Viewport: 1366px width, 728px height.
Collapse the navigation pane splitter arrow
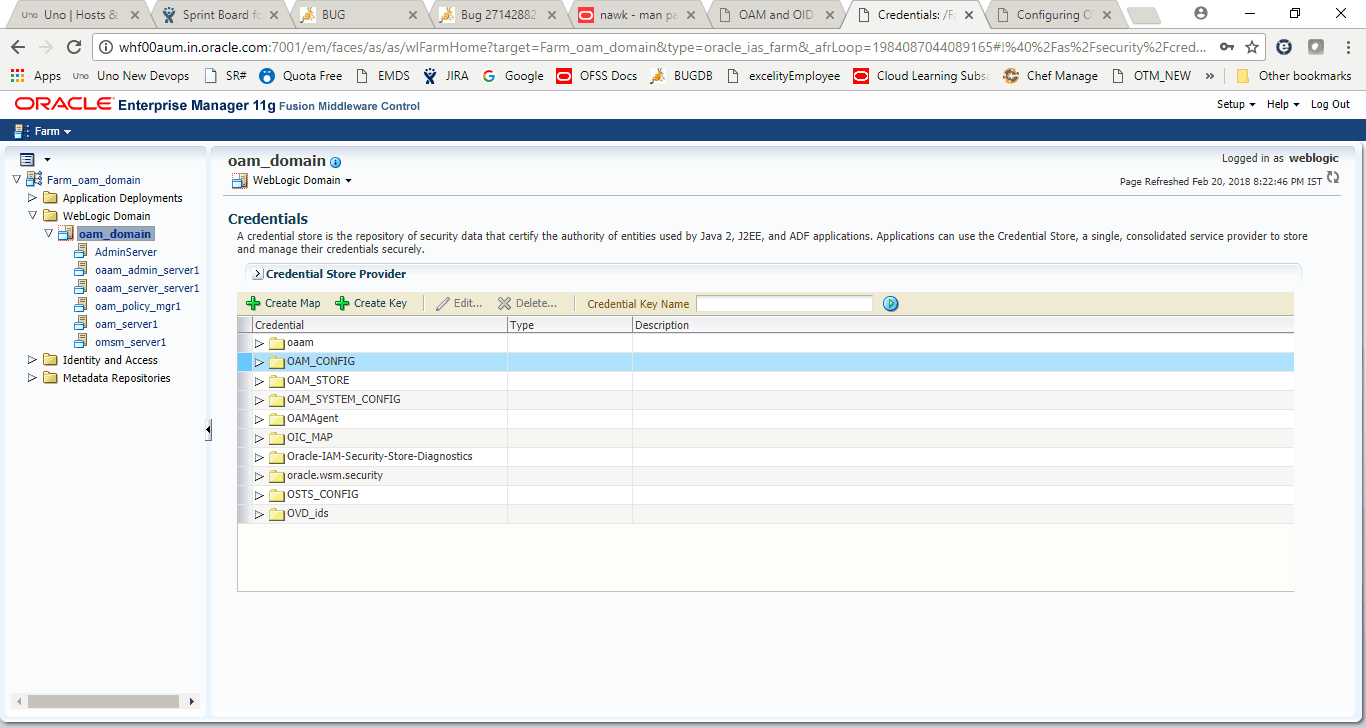pos(208,430)
